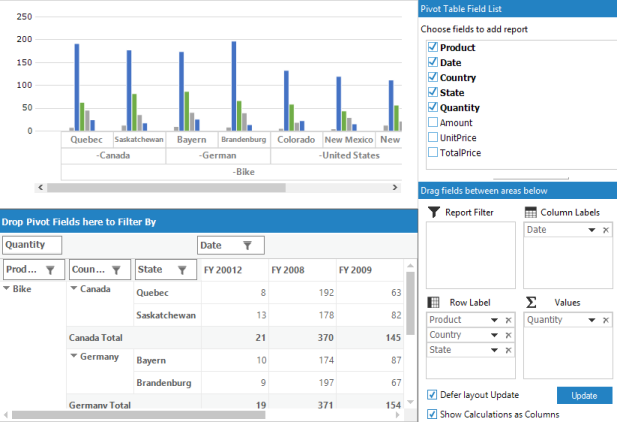Click the pivot grid scroll down arrow
Image resolution: width=617 pixels, height=422 pixels.
pos(410,402)
